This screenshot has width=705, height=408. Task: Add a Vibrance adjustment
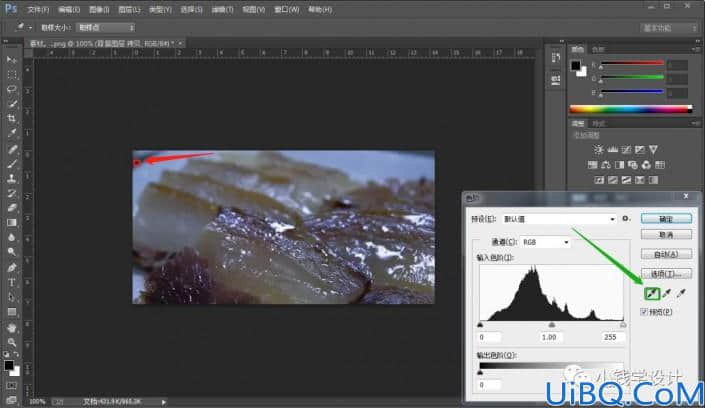coord(653,149)
